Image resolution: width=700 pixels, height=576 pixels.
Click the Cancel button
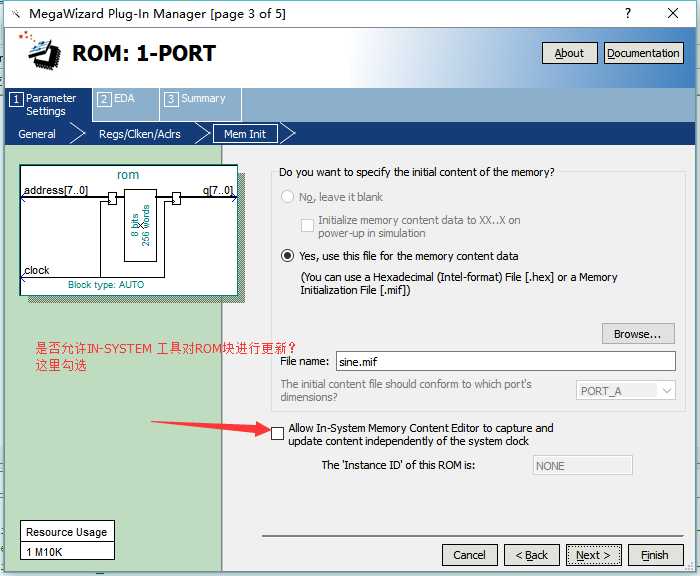tap(470, 555)
